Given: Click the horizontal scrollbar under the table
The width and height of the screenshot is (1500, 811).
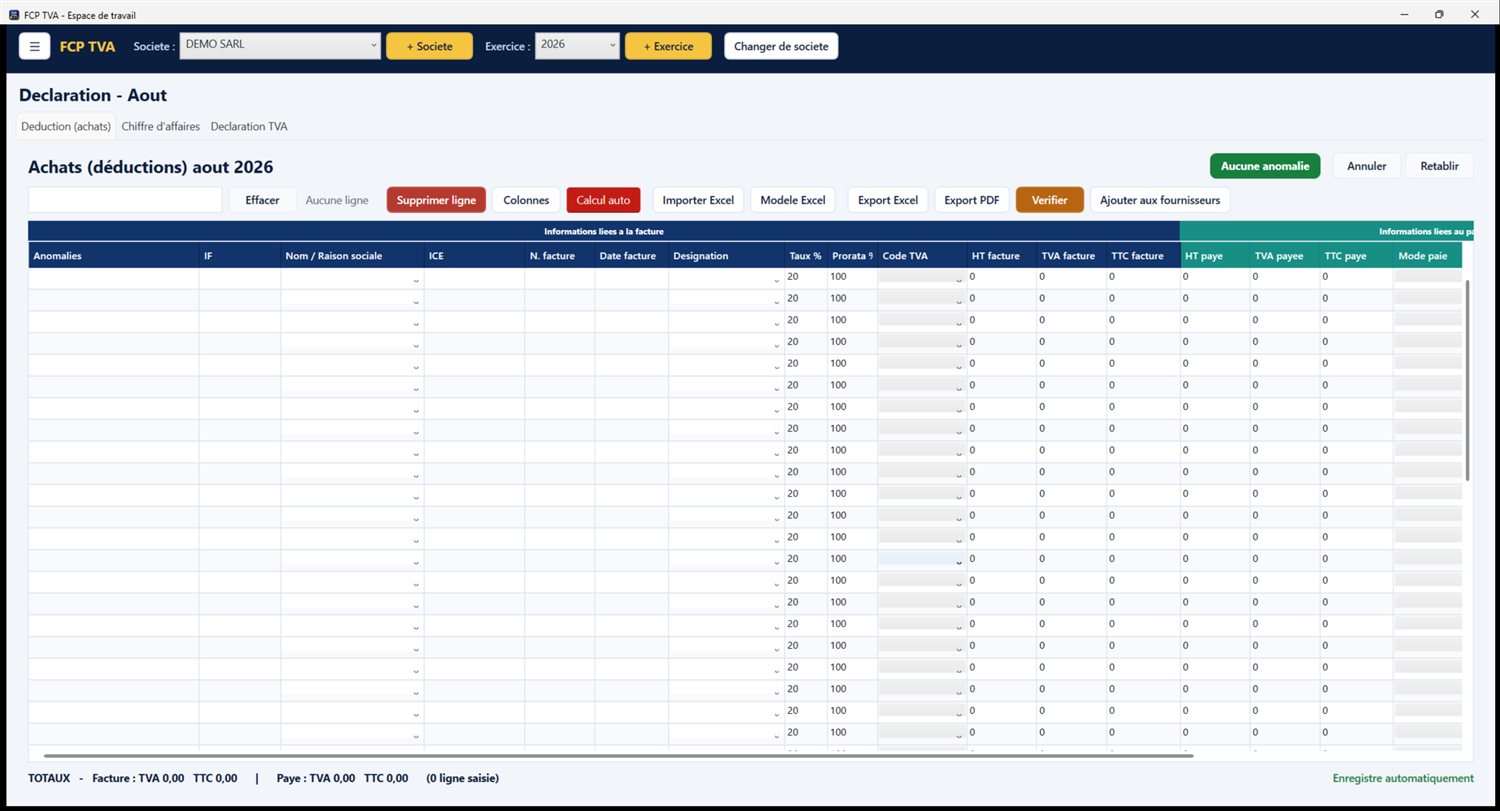Looking at the screenshot, I should coord(618,756).
